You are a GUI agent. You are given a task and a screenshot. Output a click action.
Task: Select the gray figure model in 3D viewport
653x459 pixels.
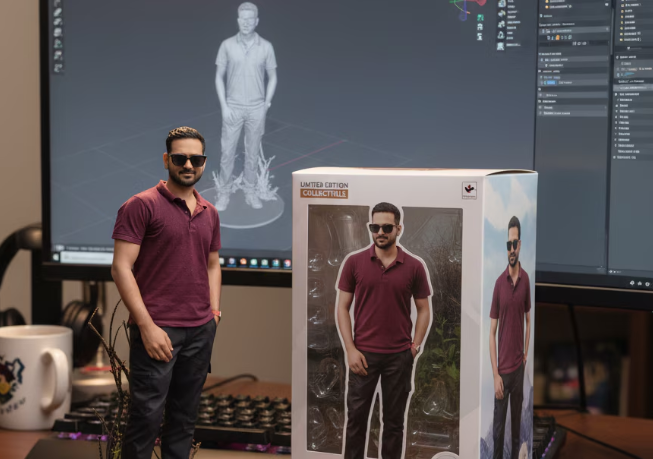(x=246, y=100)
